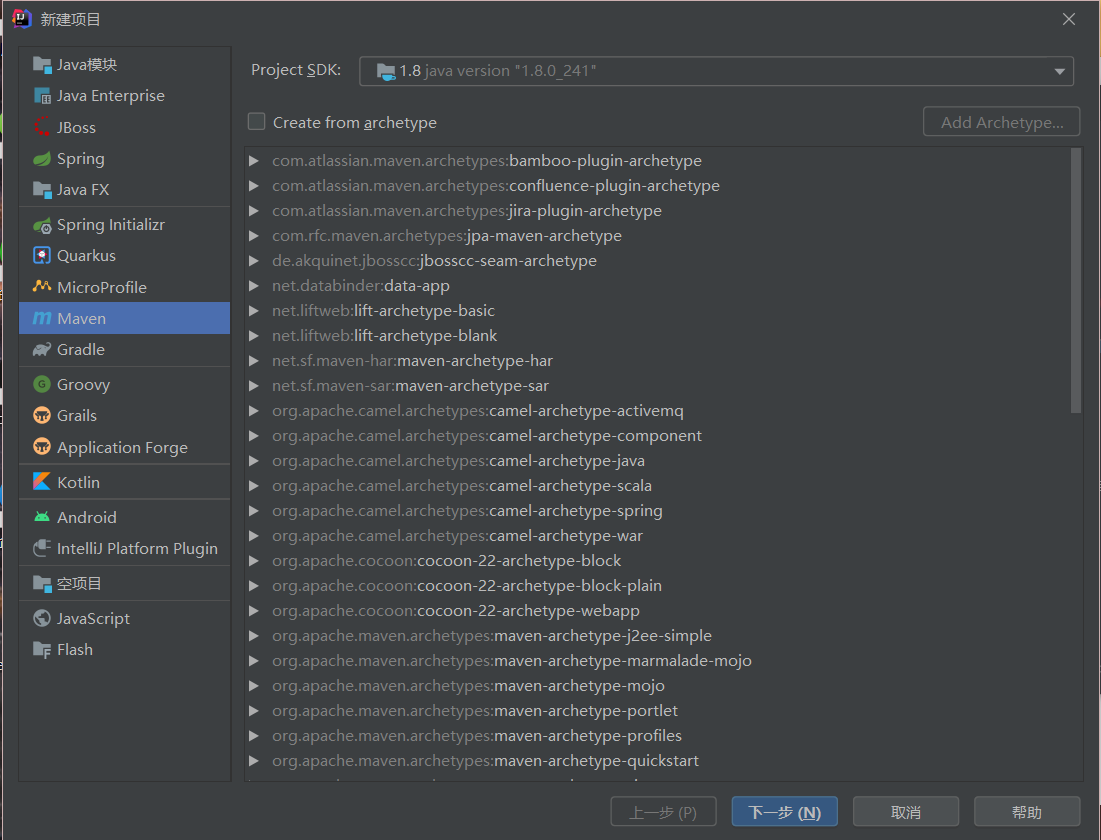Choose the Gradle elephant icon
This screenshot has width=1101, height=840.
(x=42, y=350)
